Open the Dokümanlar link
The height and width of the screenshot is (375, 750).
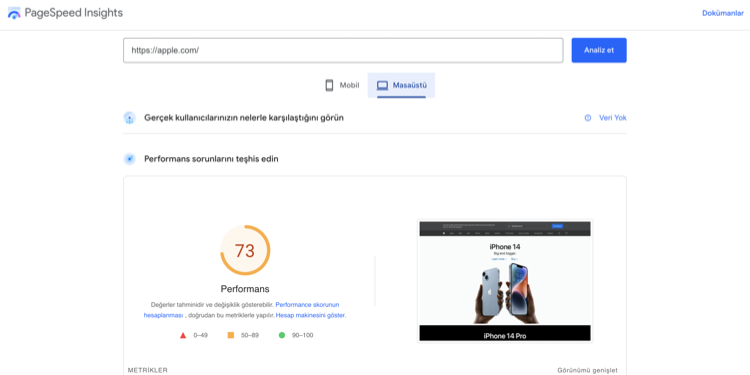(x=722, y=13)
